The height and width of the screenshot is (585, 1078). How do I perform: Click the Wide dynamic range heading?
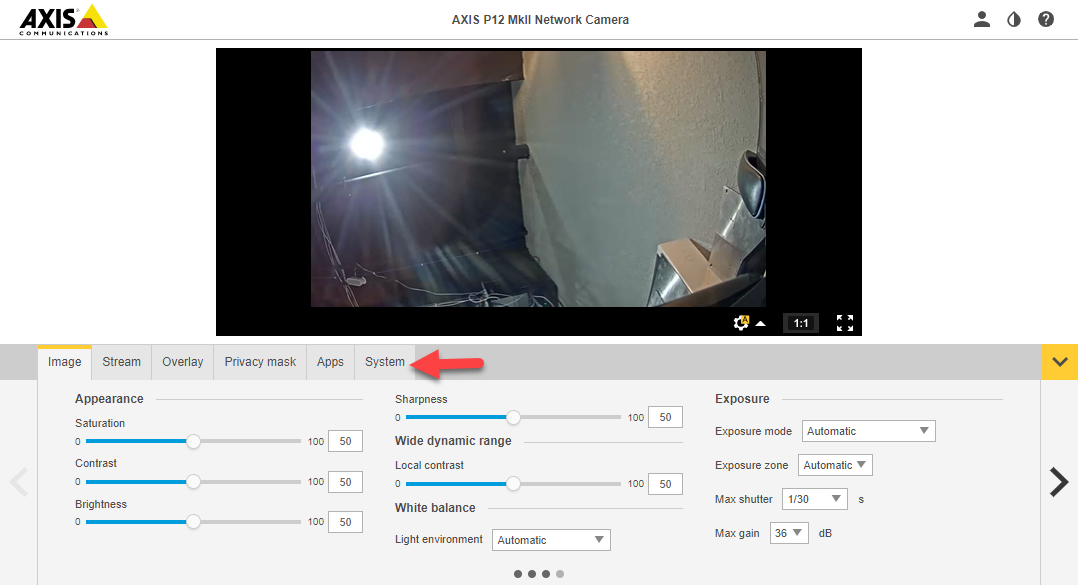(x=453, y=441)
